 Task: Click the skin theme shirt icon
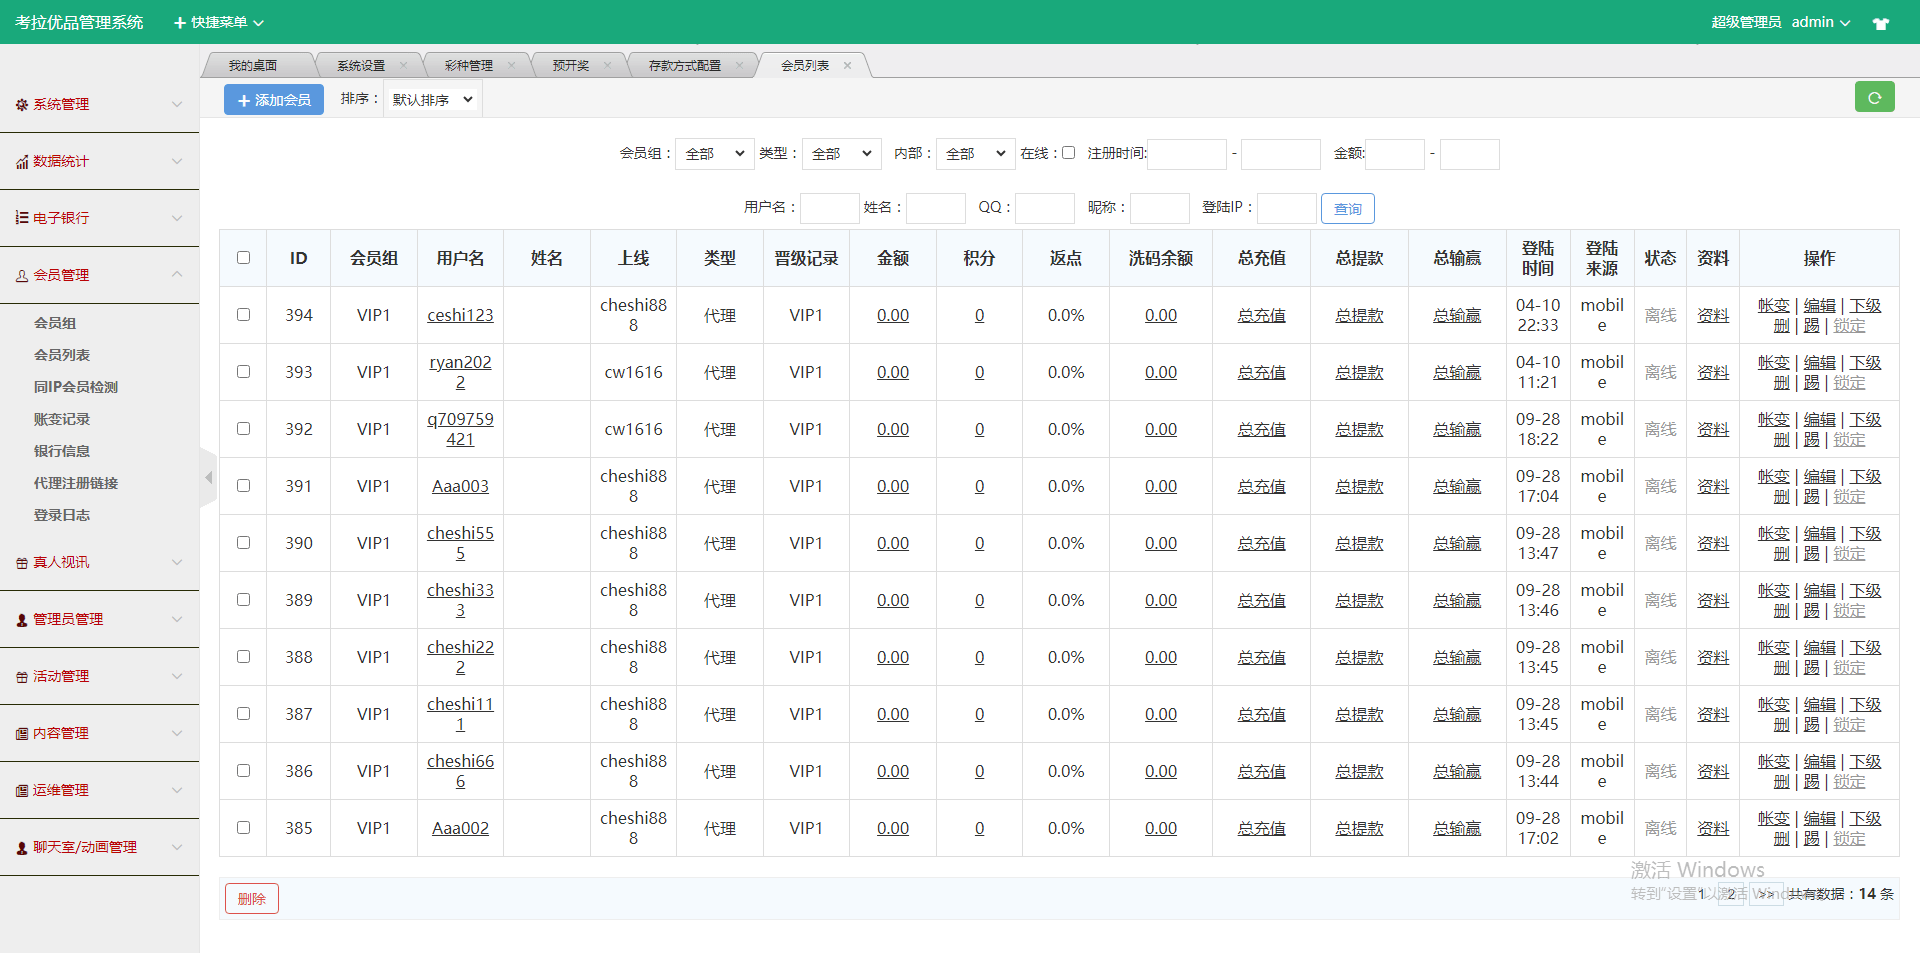1880,23
